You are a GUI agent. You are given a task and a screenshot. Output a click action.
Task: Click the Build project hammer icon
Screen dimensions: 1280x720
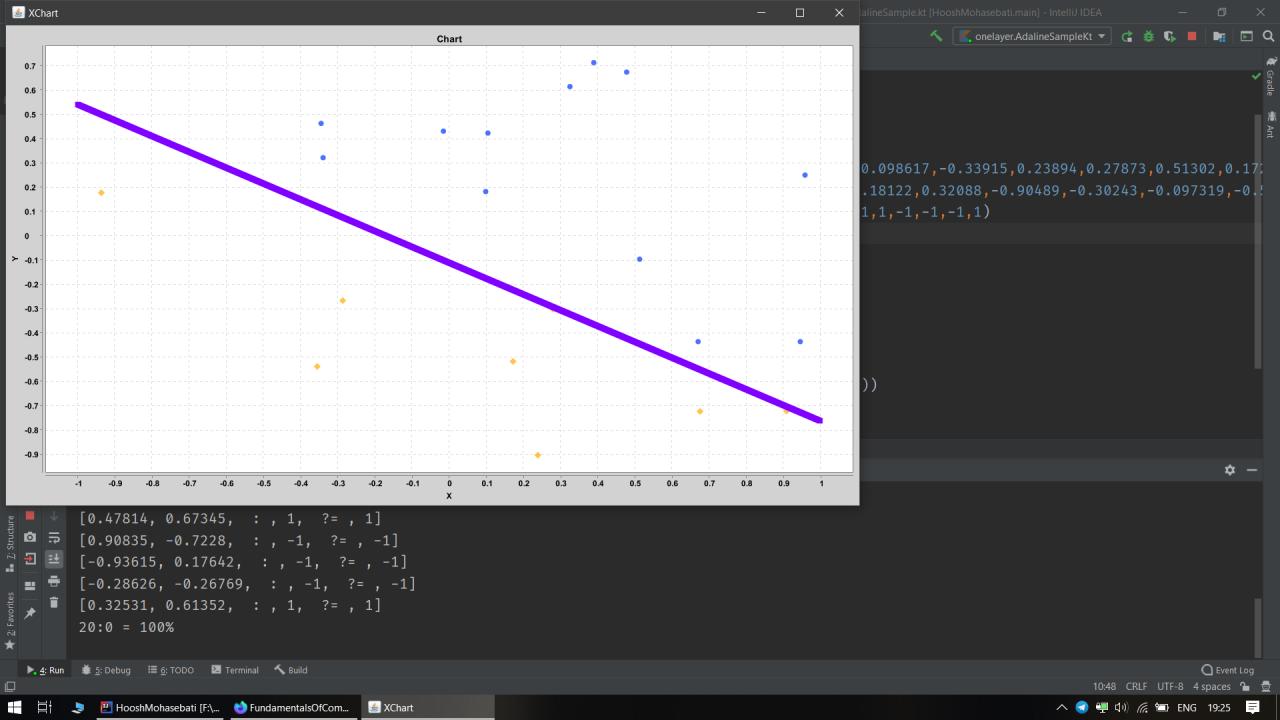936,36
